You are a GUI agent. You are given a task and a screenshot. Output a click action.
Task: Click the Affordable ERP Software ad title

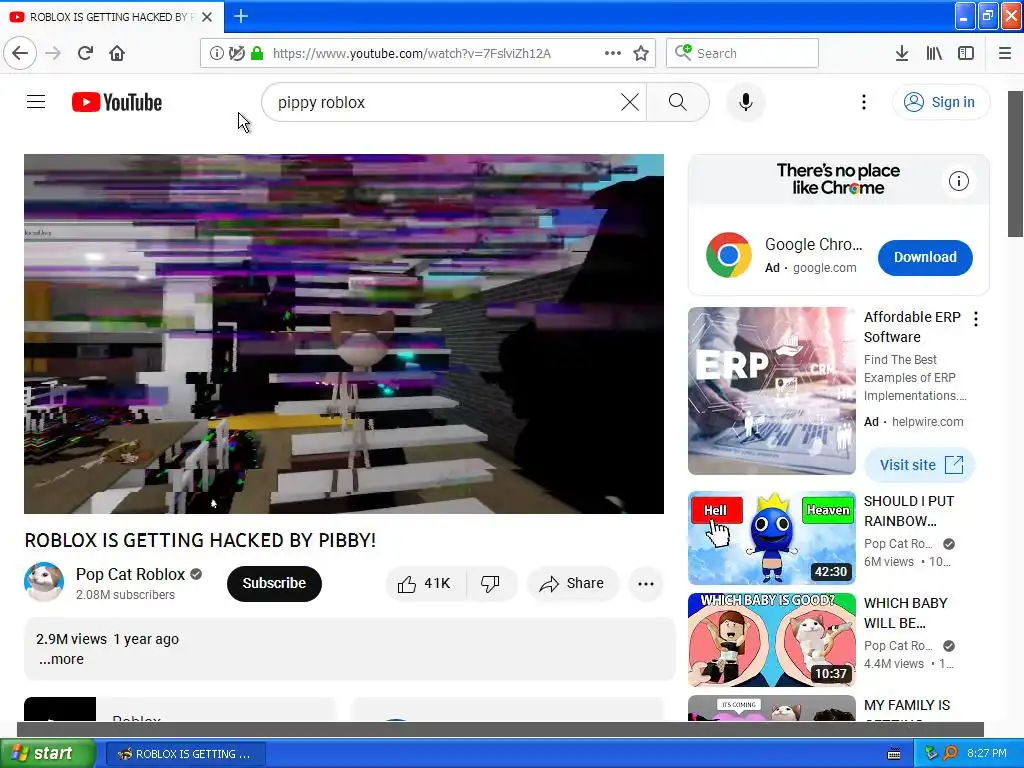[912, 327]
